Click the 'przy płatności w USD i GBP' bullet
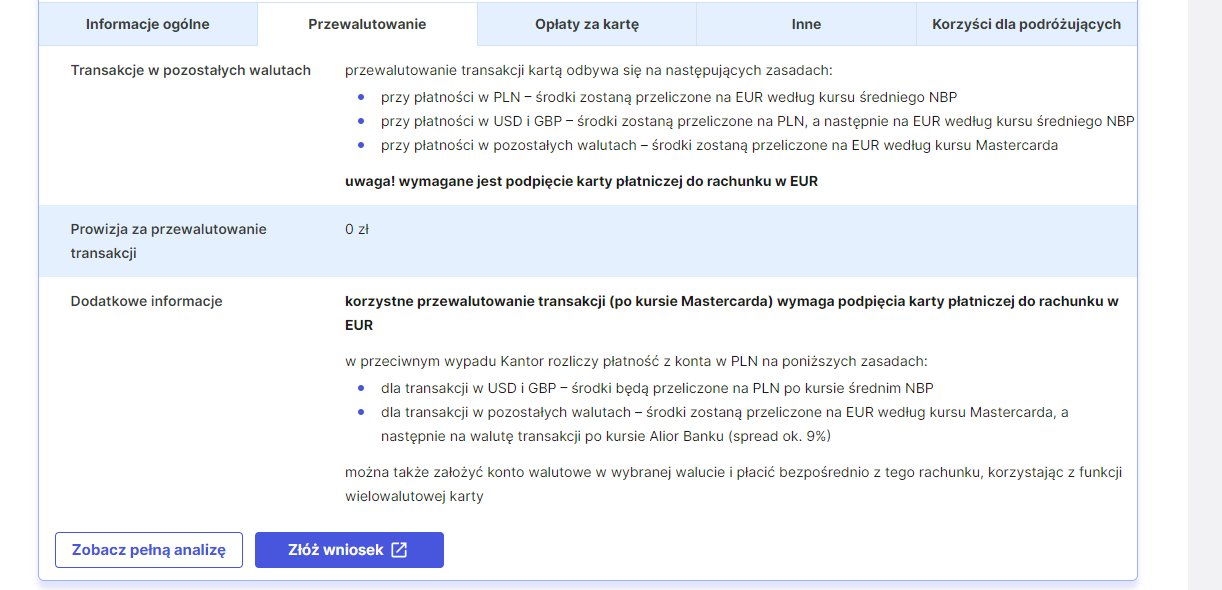 [x=757, y=121]
